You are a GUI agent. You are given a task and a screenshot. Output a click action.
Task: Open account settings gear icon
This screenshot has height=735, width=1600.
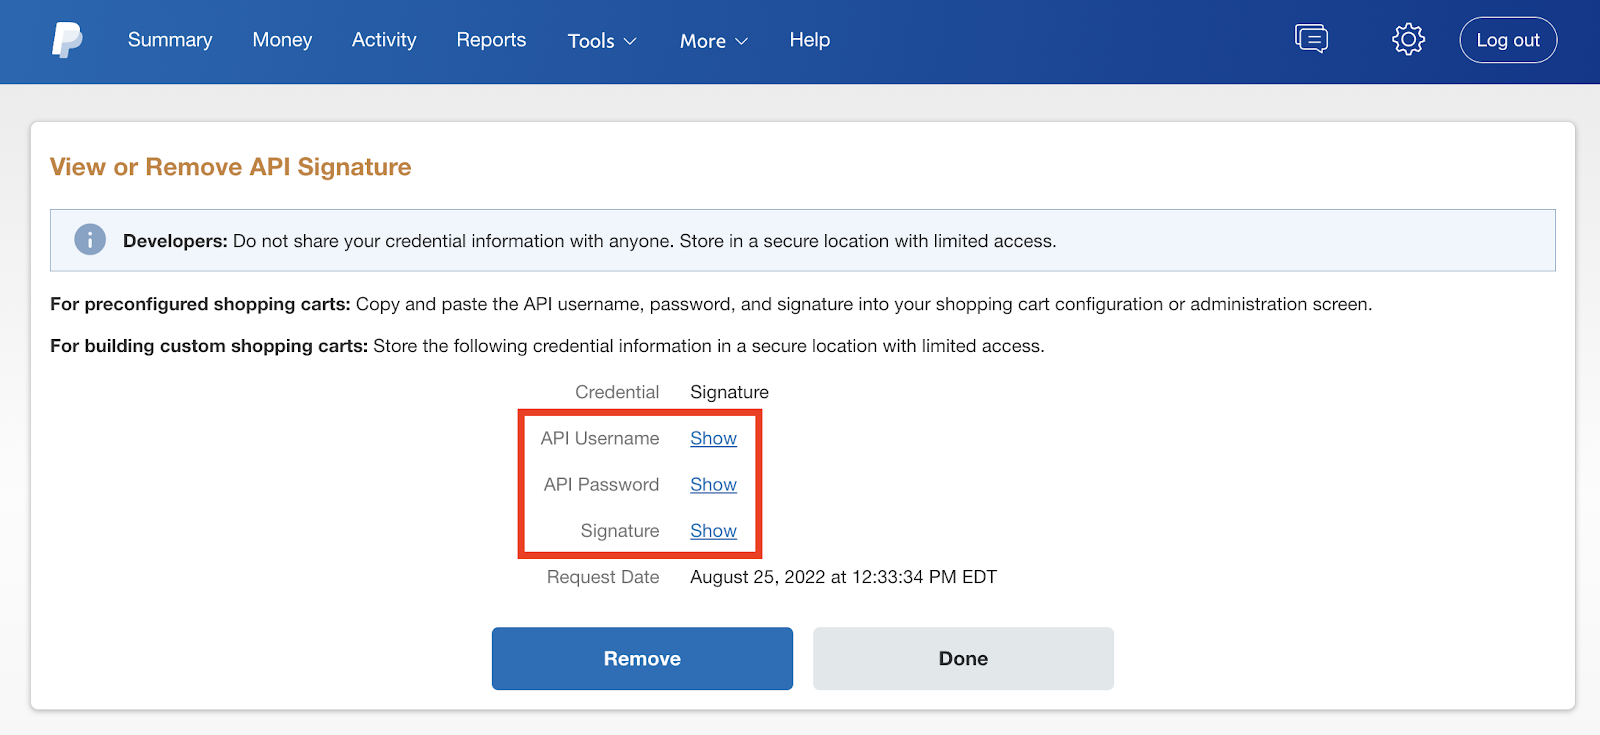click(x=1408, y=39)
